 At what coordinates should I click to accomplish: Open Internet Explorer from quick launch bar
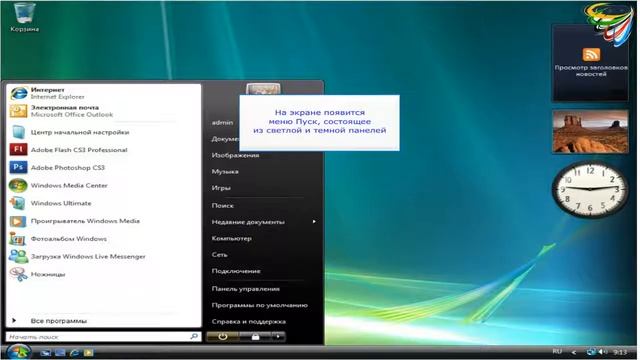click(x=74, y=353)
